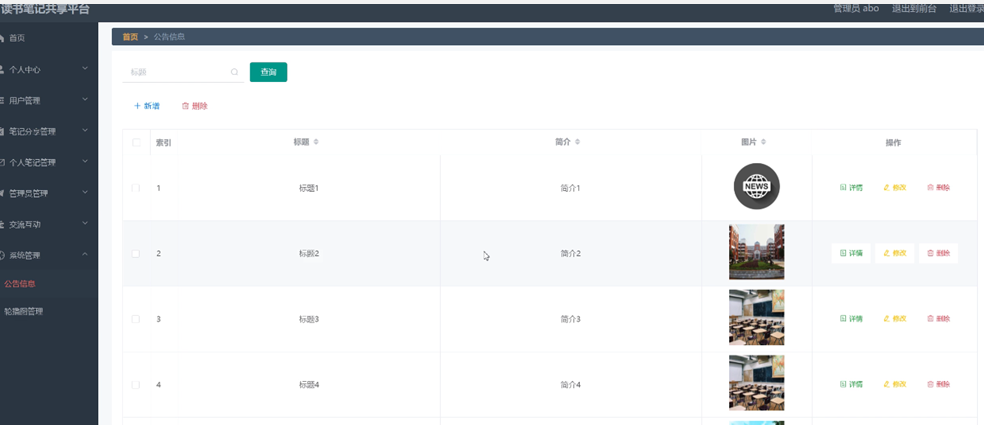The image size is (984, 425).
Task: Open 详情 for row 标题1
Action: click(x=851, y=187)
